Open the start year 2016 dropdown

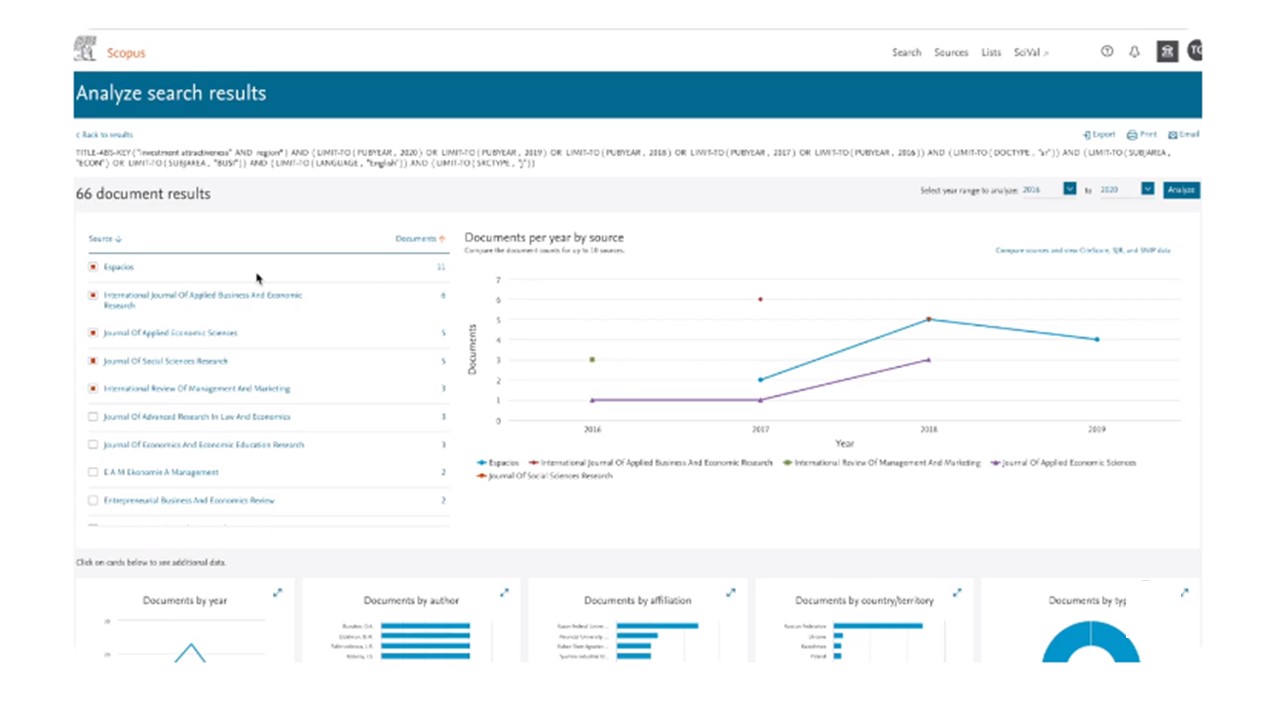[1069, 189]
